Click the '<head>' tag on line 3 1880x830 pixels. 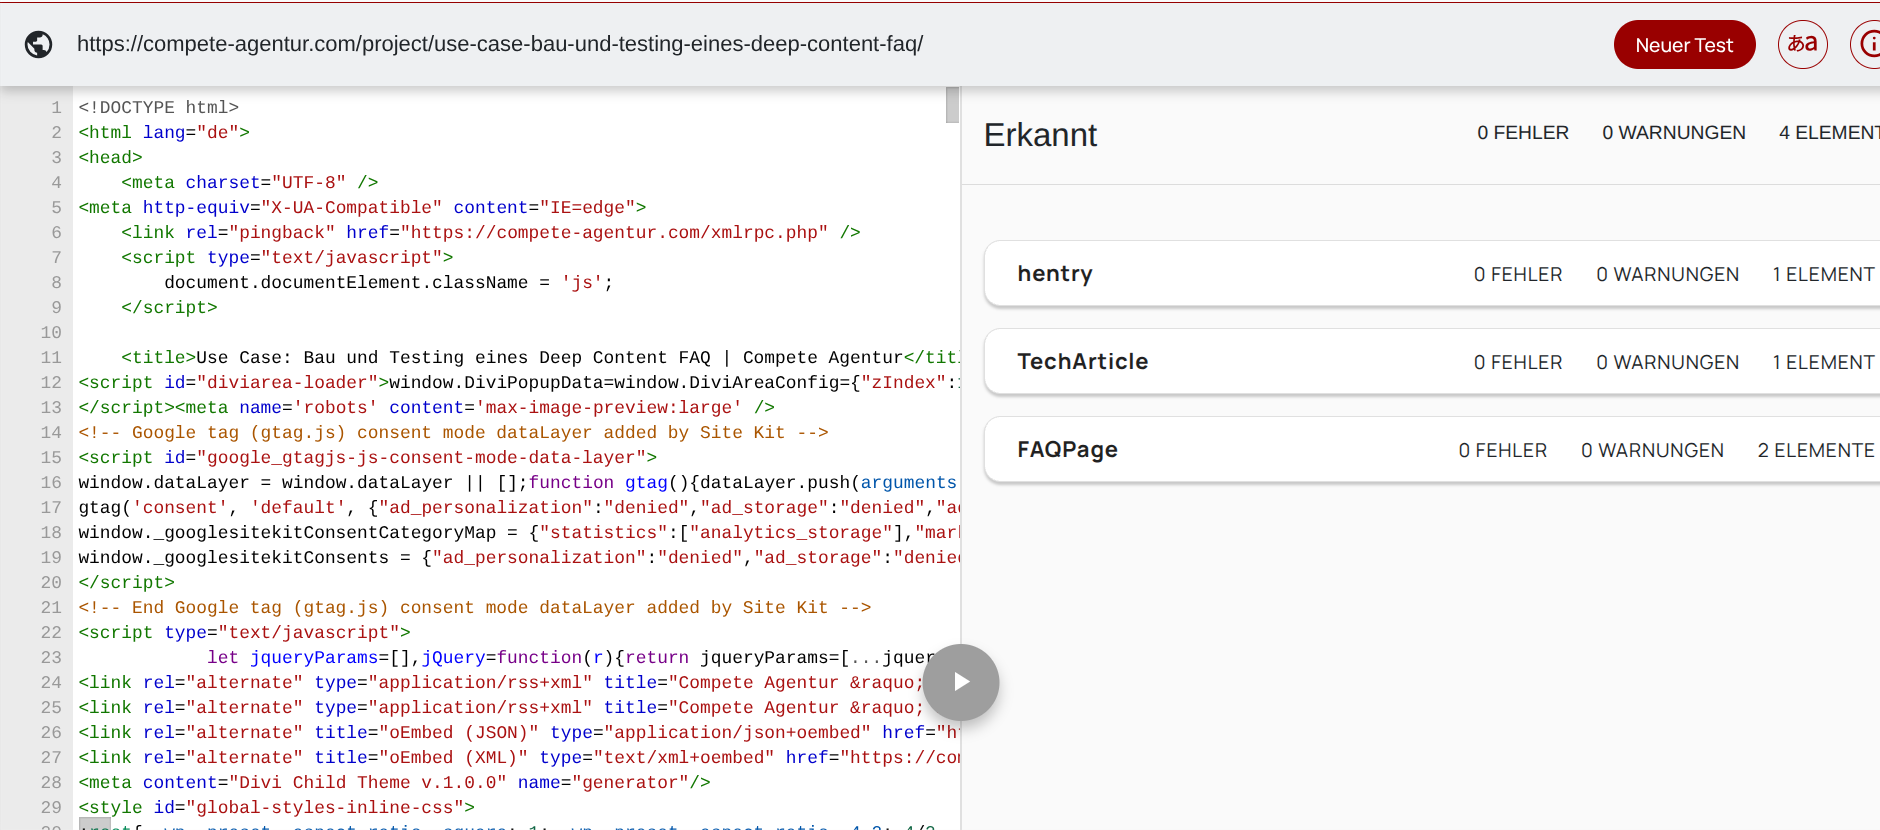(111, 157)
